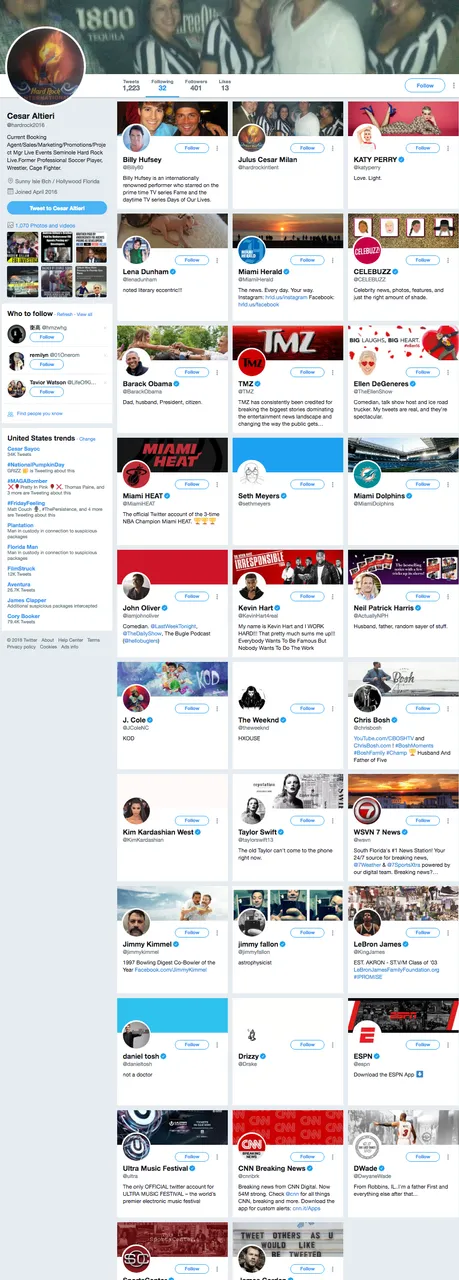Viewport: 459px width, 1280px height.
Task: Open more options menu on Billy Hufsey card
Action: (x=218, y=147)
